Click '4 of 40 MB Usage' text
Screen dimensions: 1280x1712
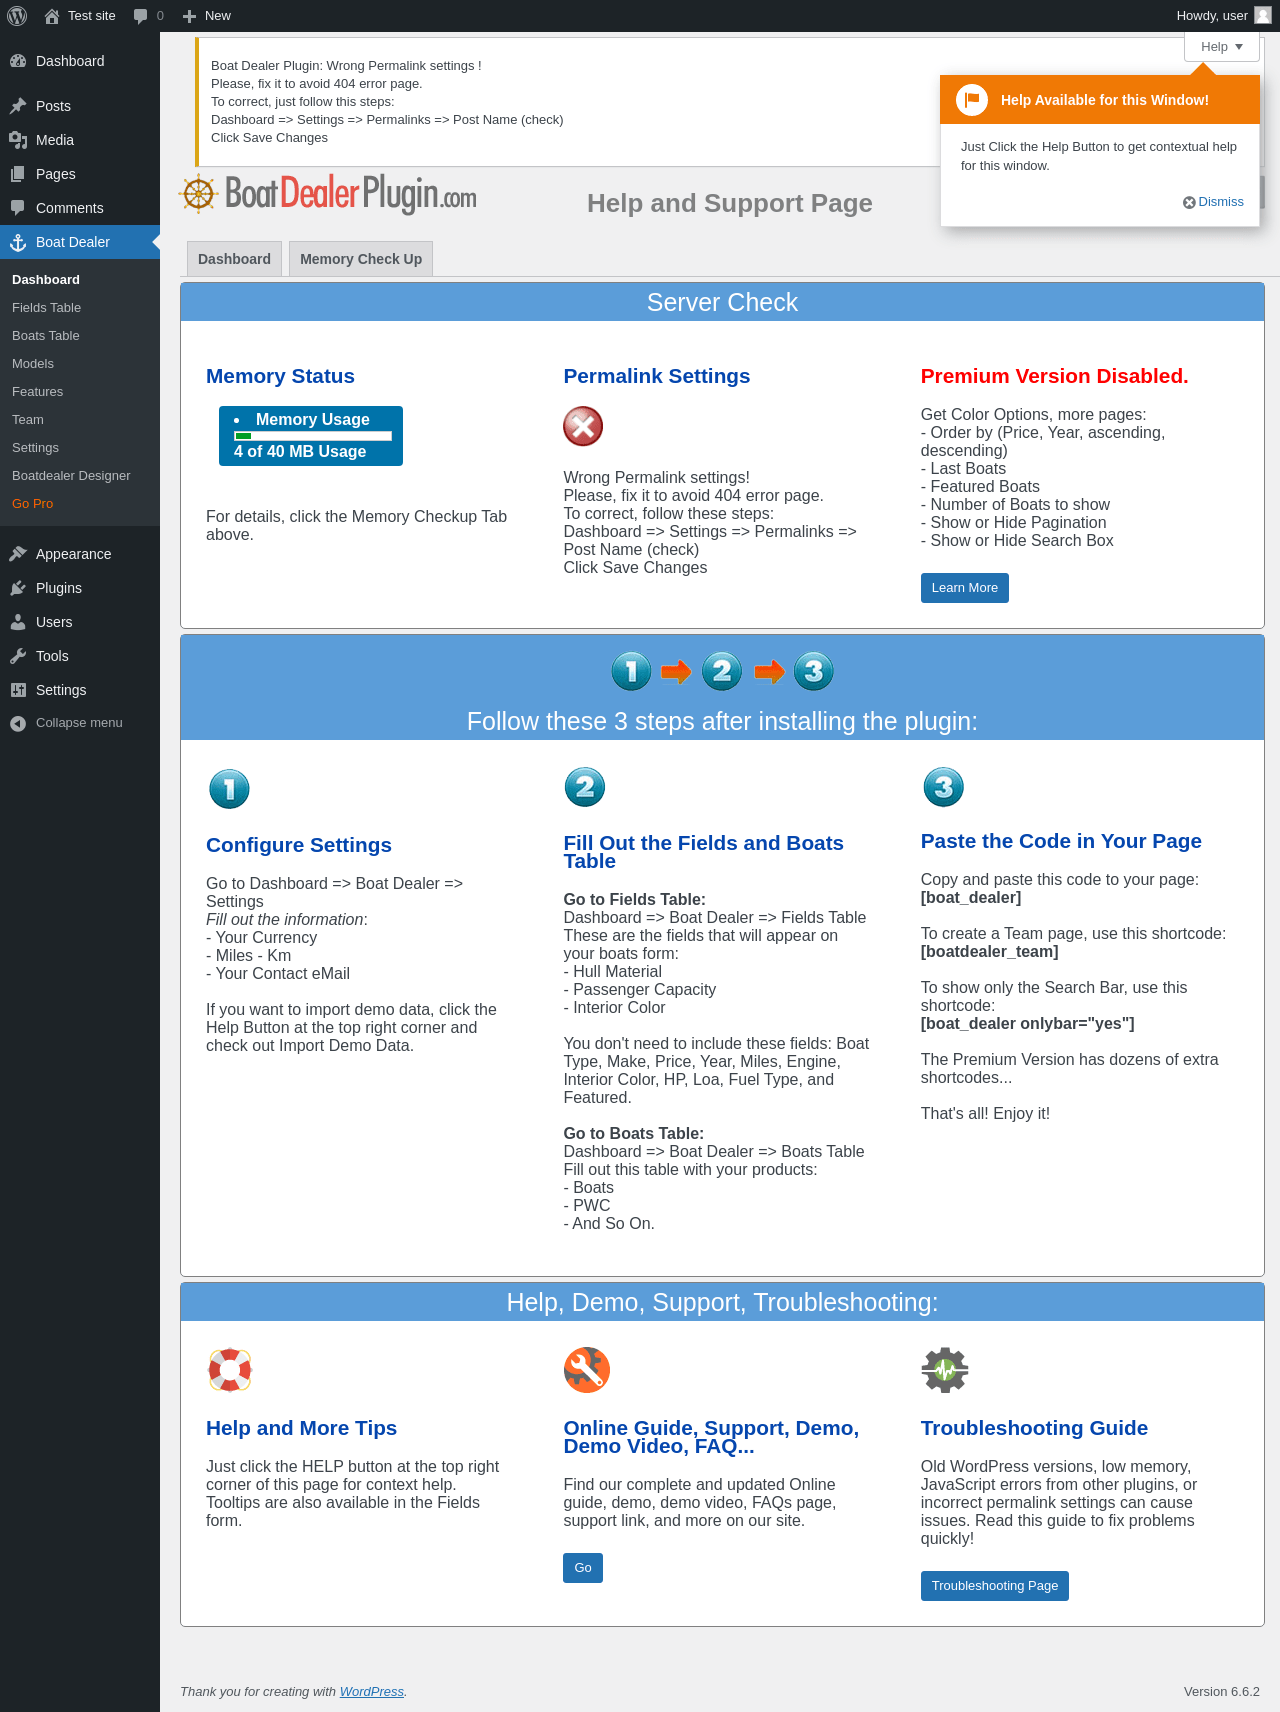pos(300,452)
